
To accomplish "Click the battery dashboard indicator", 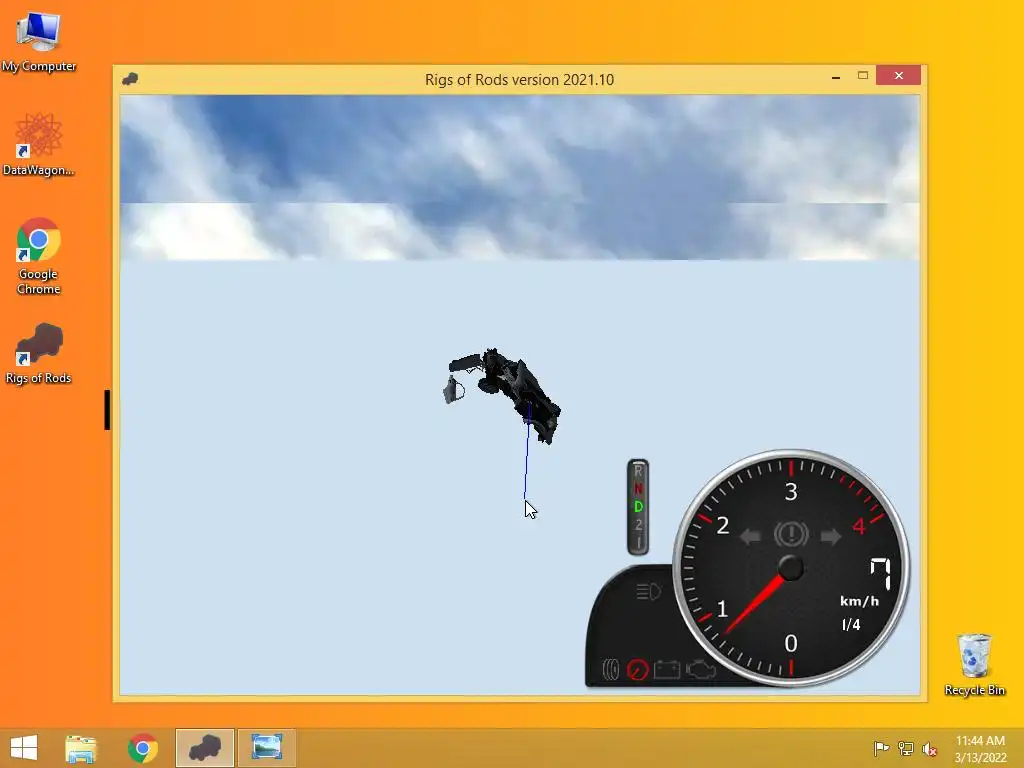I will pyautogui.click(x=667, y=669).
